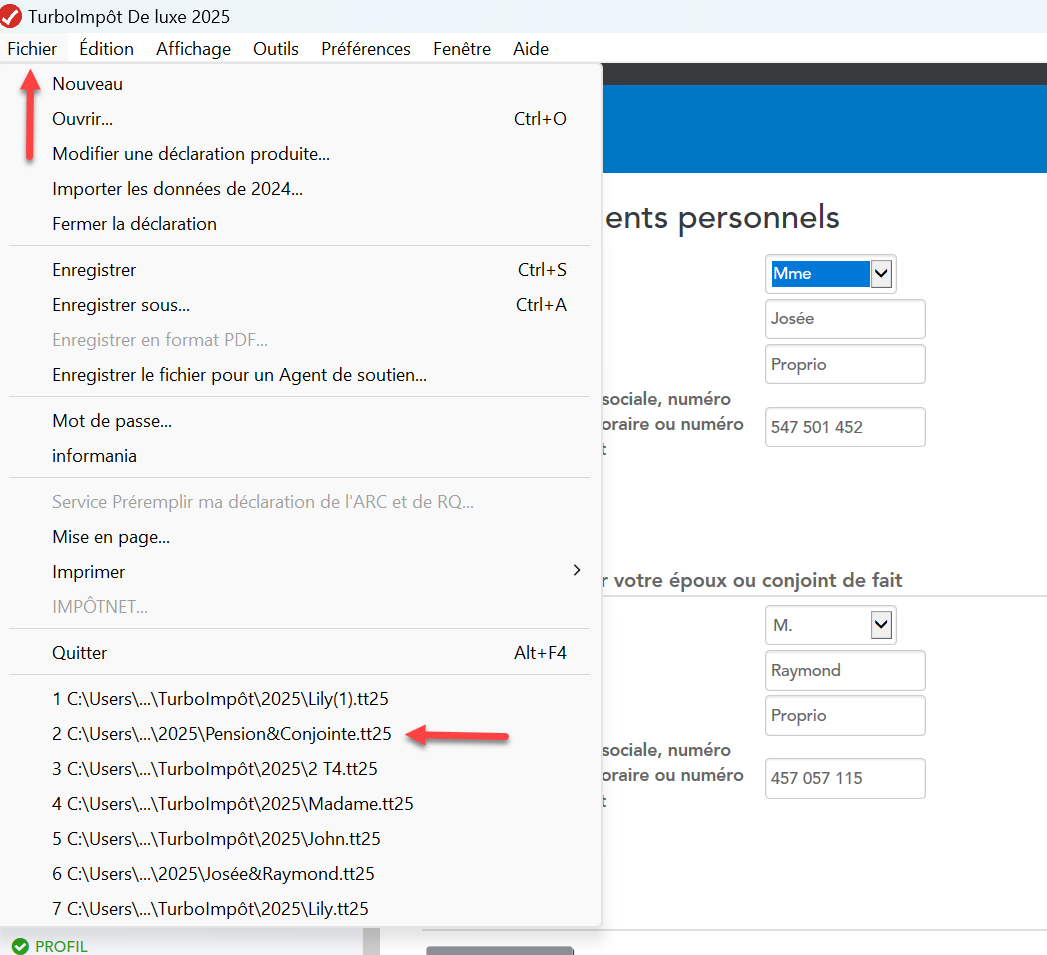The image size is (1047, 955).
Task: Open Mise en page... entry
Action: [x=300, y=537]
